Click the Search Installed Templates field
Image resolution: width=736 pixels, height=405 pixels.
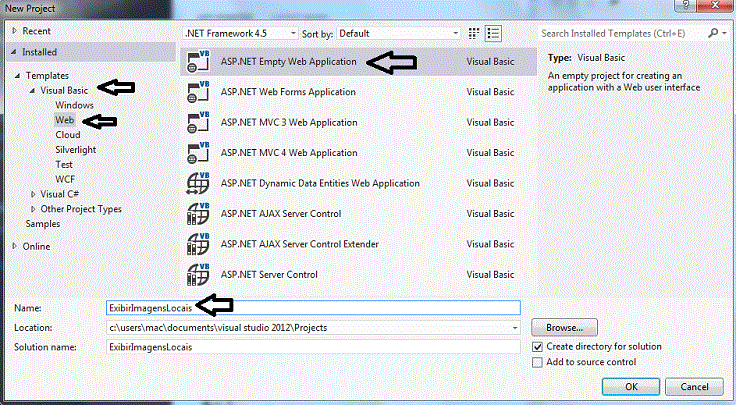coord(622,33)
